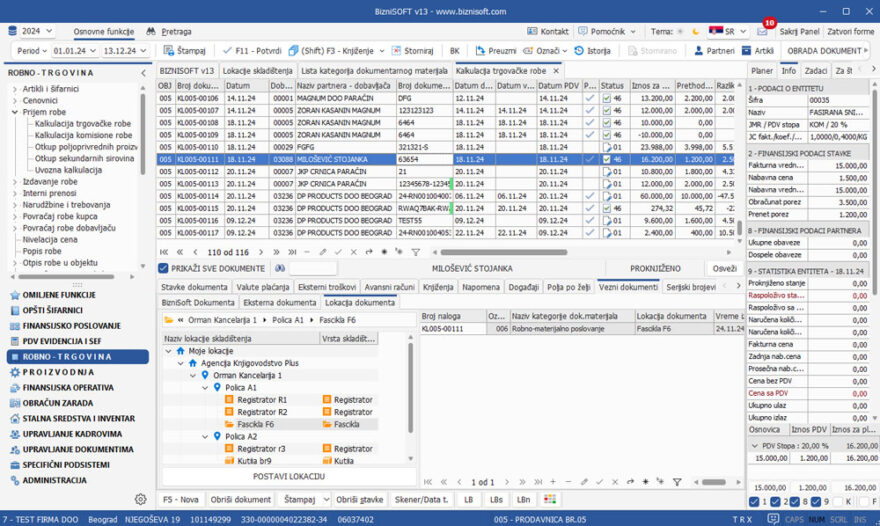
Task: Toggle the Prikaži sve dokumente checkbox
Action: pos(164,268)
